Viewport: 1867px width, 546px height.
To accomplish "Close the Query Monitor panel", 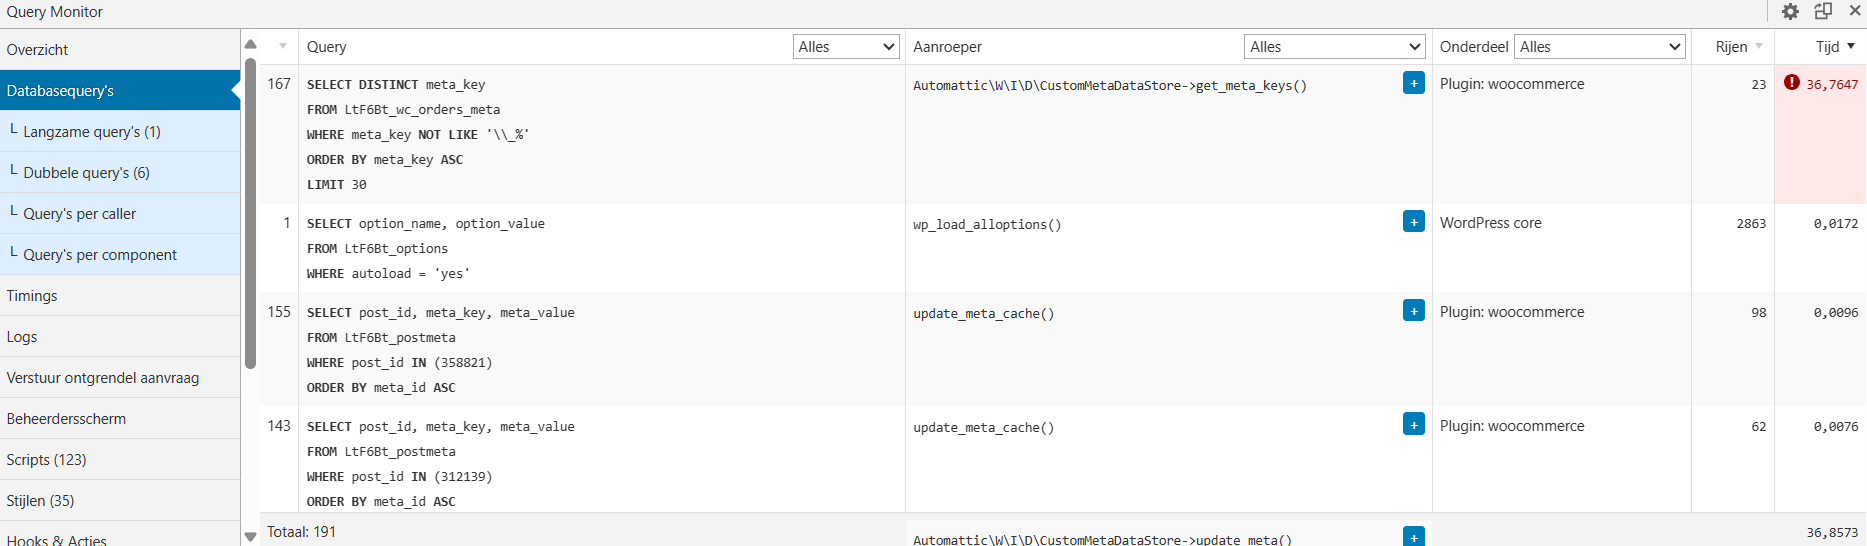I will coord(1855,11).
